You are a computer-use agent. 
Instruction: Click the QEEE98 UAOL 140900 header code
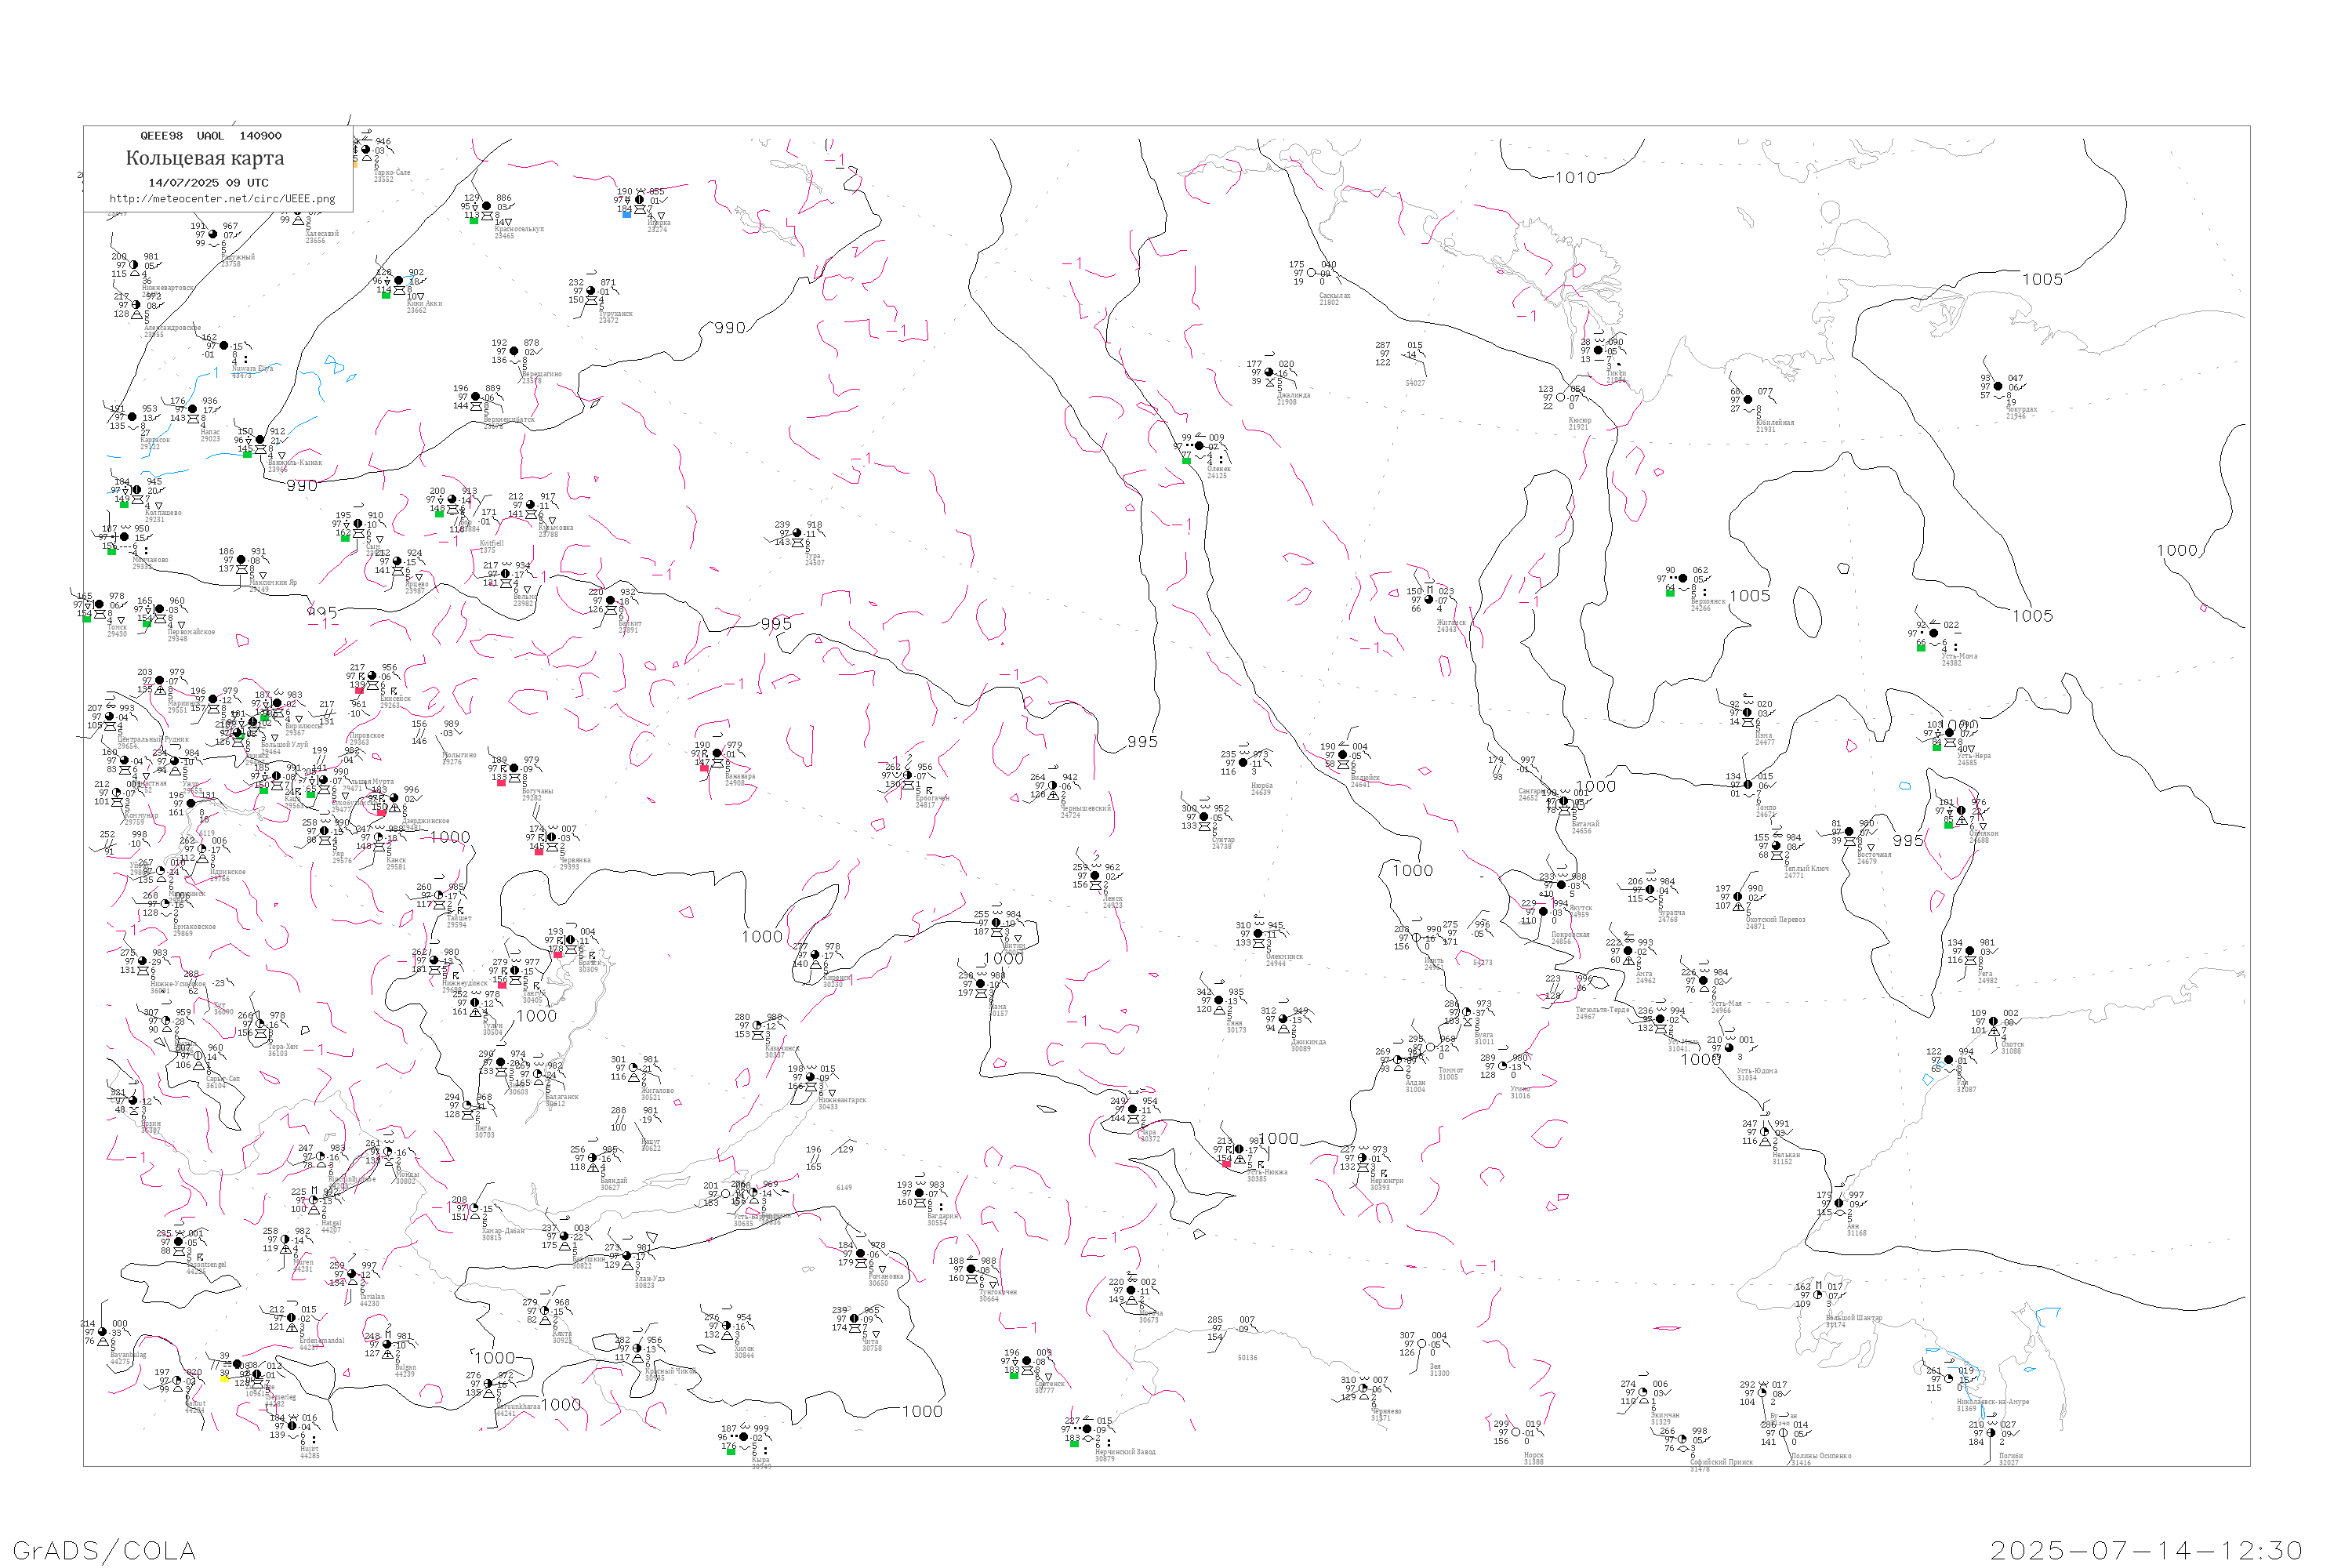click(x=210, y=136)
